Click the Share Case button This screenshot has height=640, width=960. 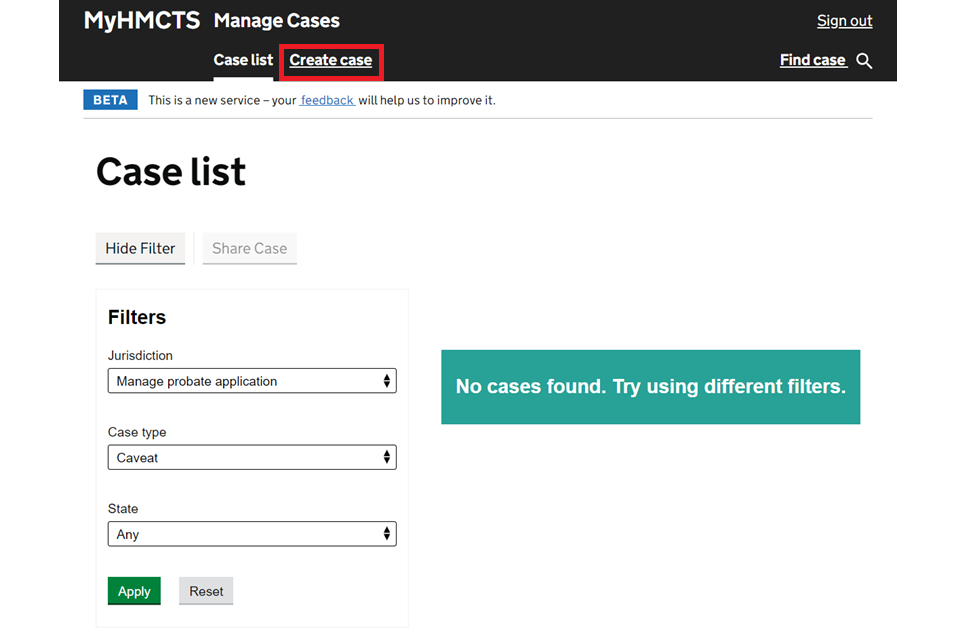(249, 248)
